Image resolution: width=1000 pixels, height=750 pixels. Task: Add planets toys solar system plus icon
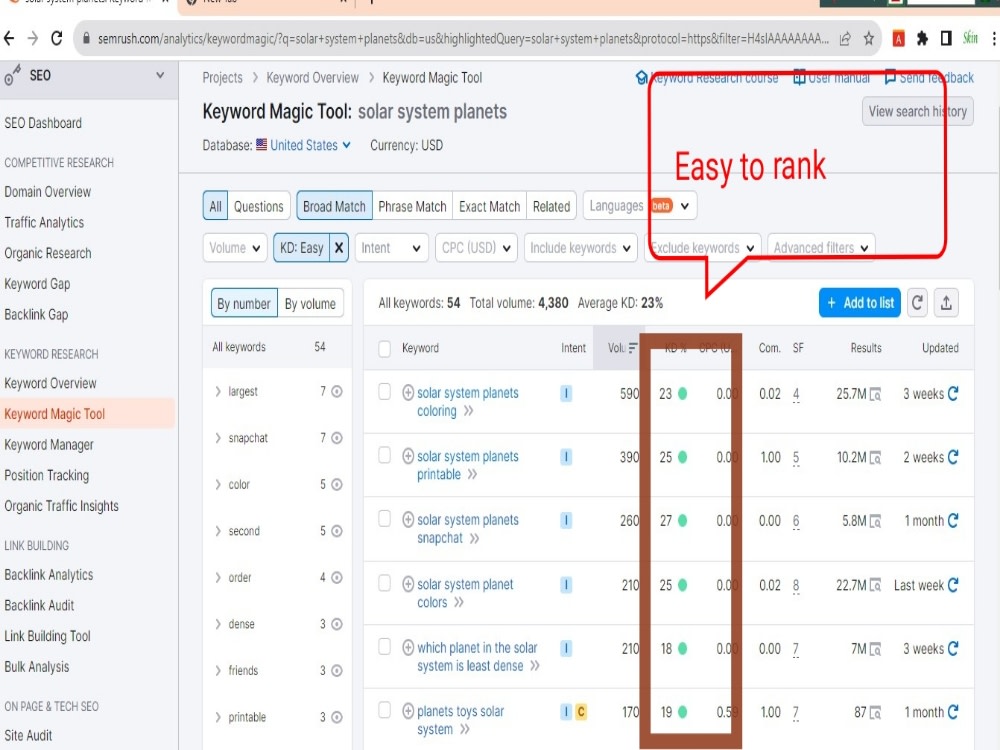408,710
